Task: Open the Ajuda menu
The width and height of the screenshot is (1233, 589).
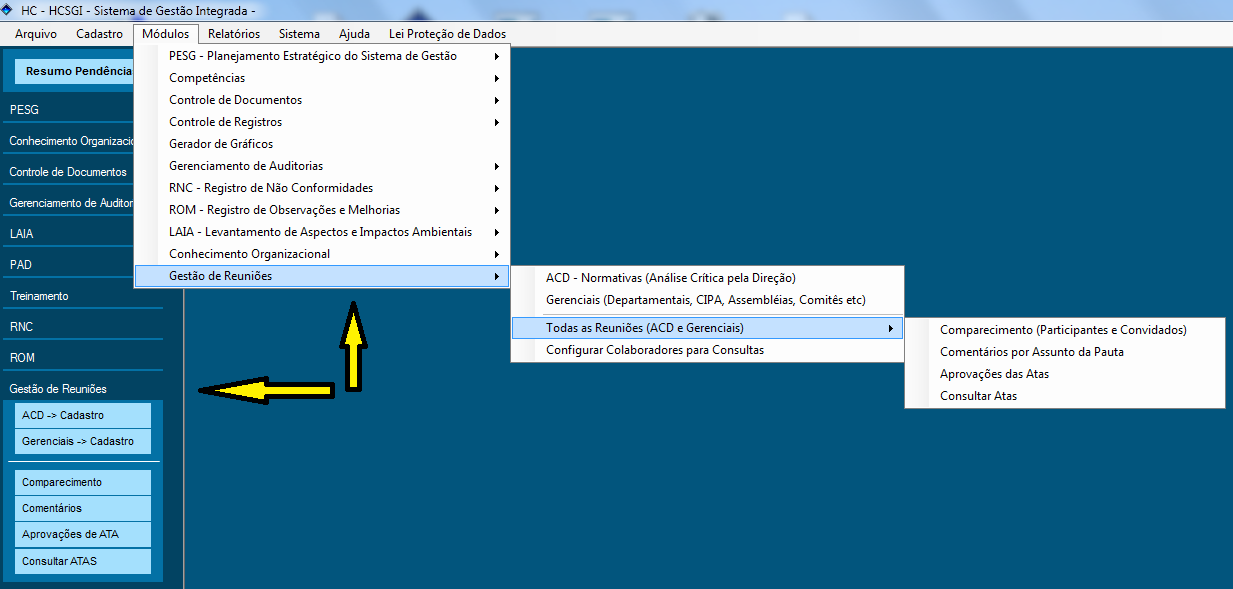Action: click(354, 34)
